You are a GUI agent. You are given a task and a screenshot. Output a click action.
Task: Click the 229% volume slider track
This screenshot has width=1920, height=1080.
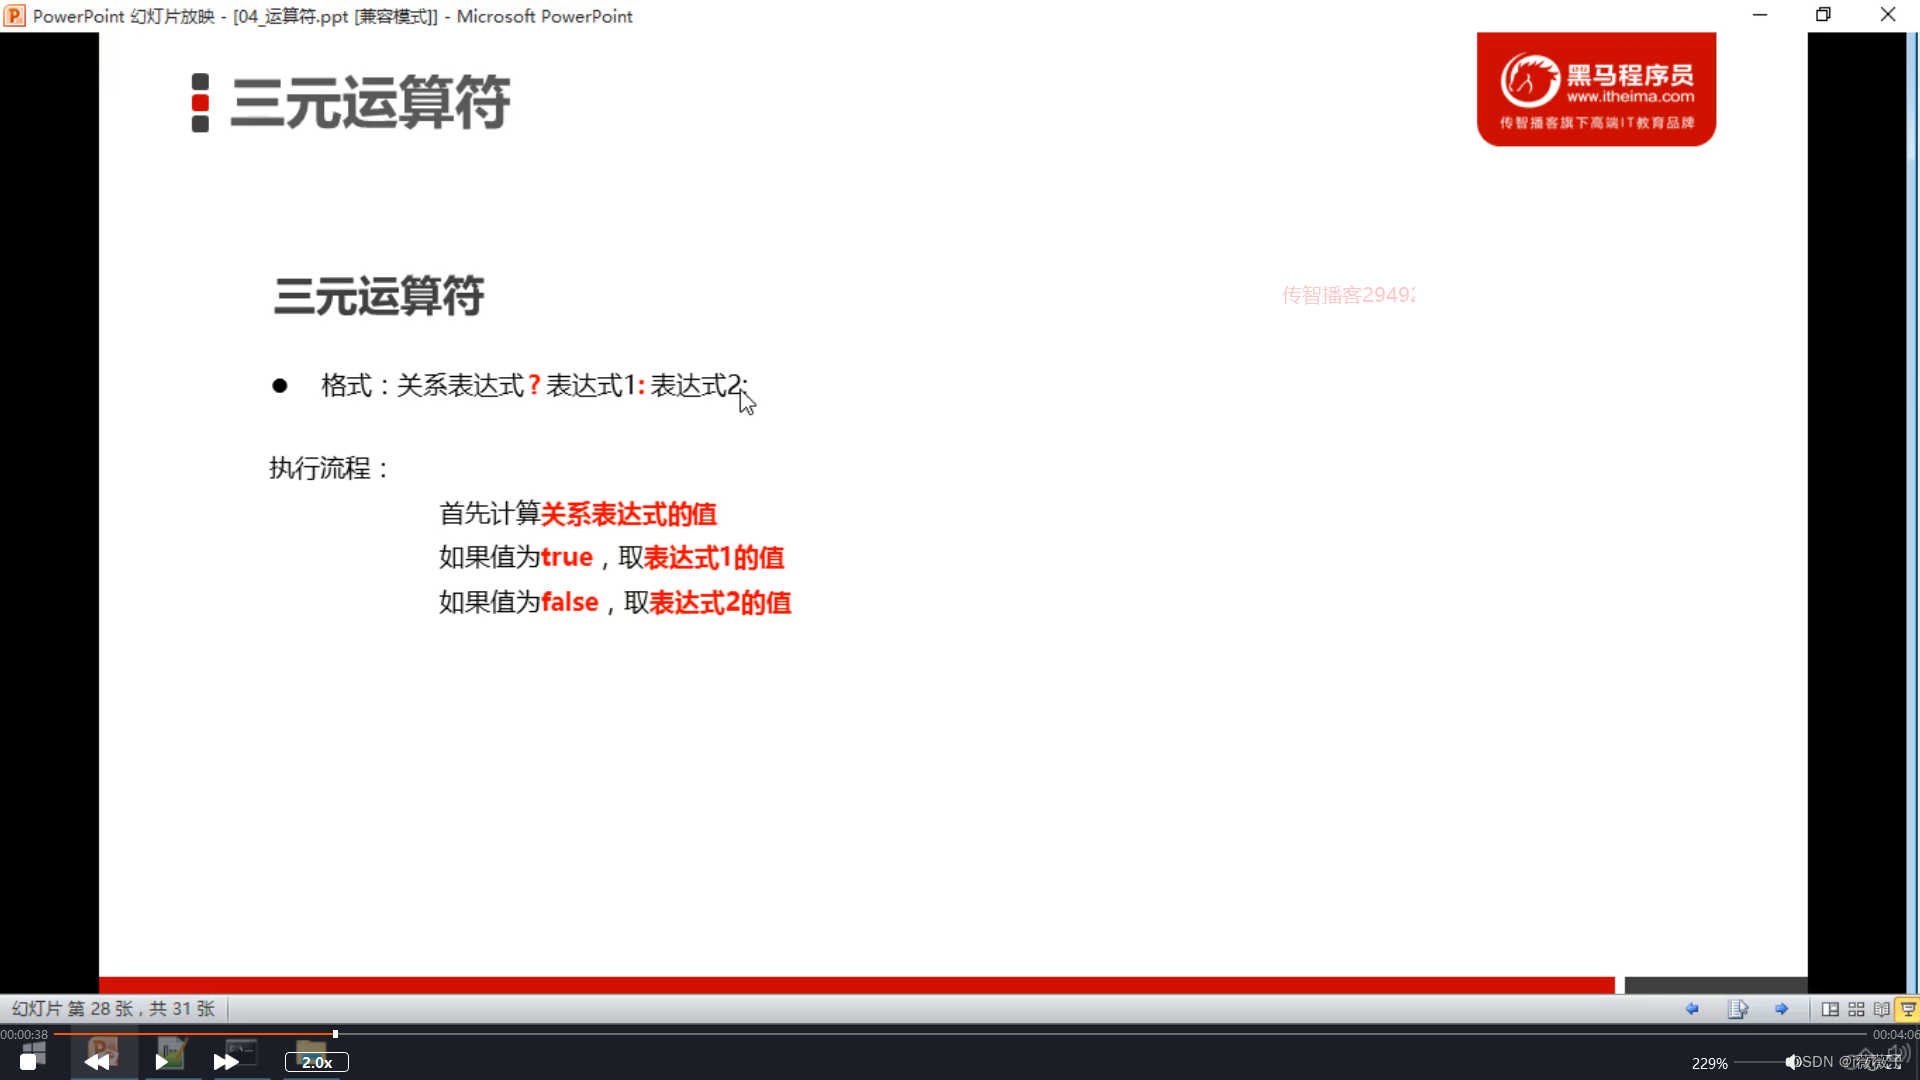coord(1758,1062)
